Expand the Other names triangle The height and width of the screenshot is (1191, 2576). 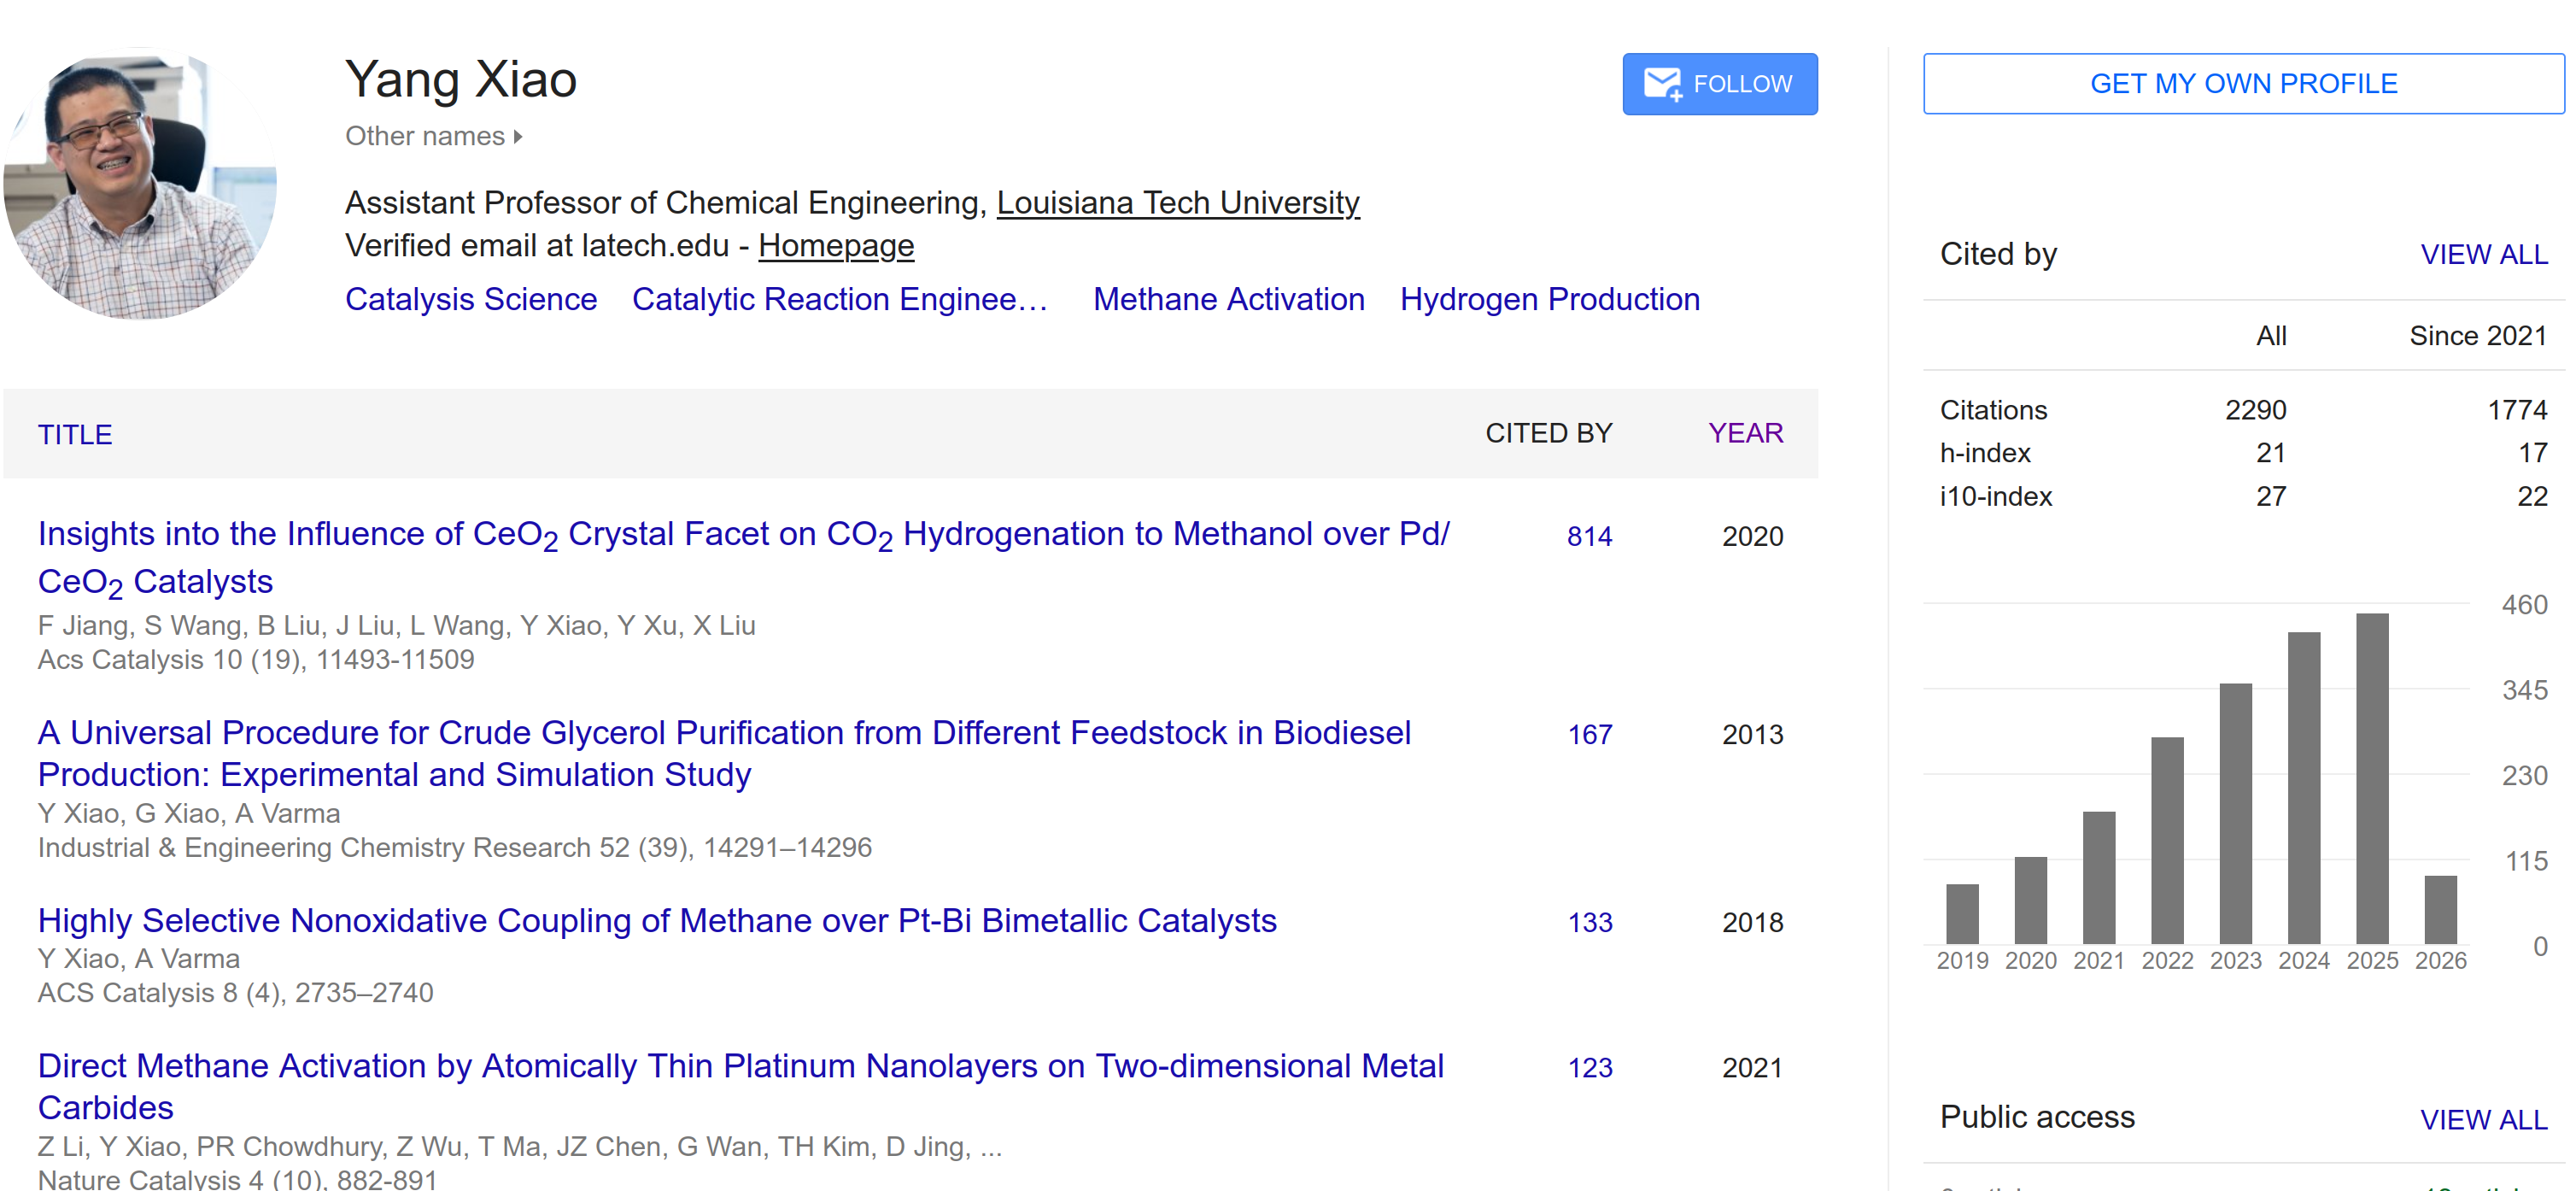pos(518,137)
